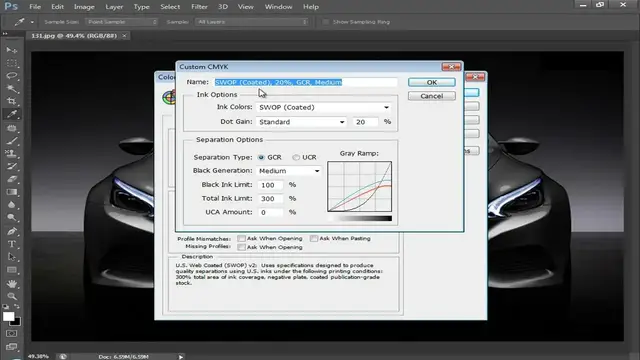Open the Filter menu

199,7
